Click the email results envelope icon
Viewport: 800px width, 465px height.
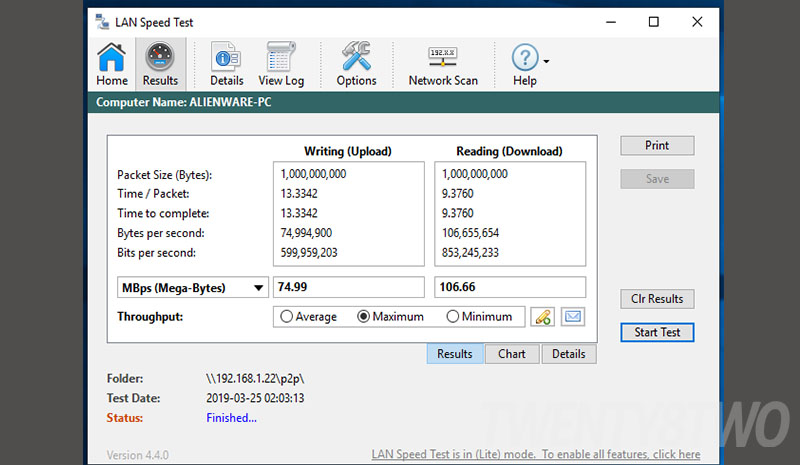tap(572, 317)
